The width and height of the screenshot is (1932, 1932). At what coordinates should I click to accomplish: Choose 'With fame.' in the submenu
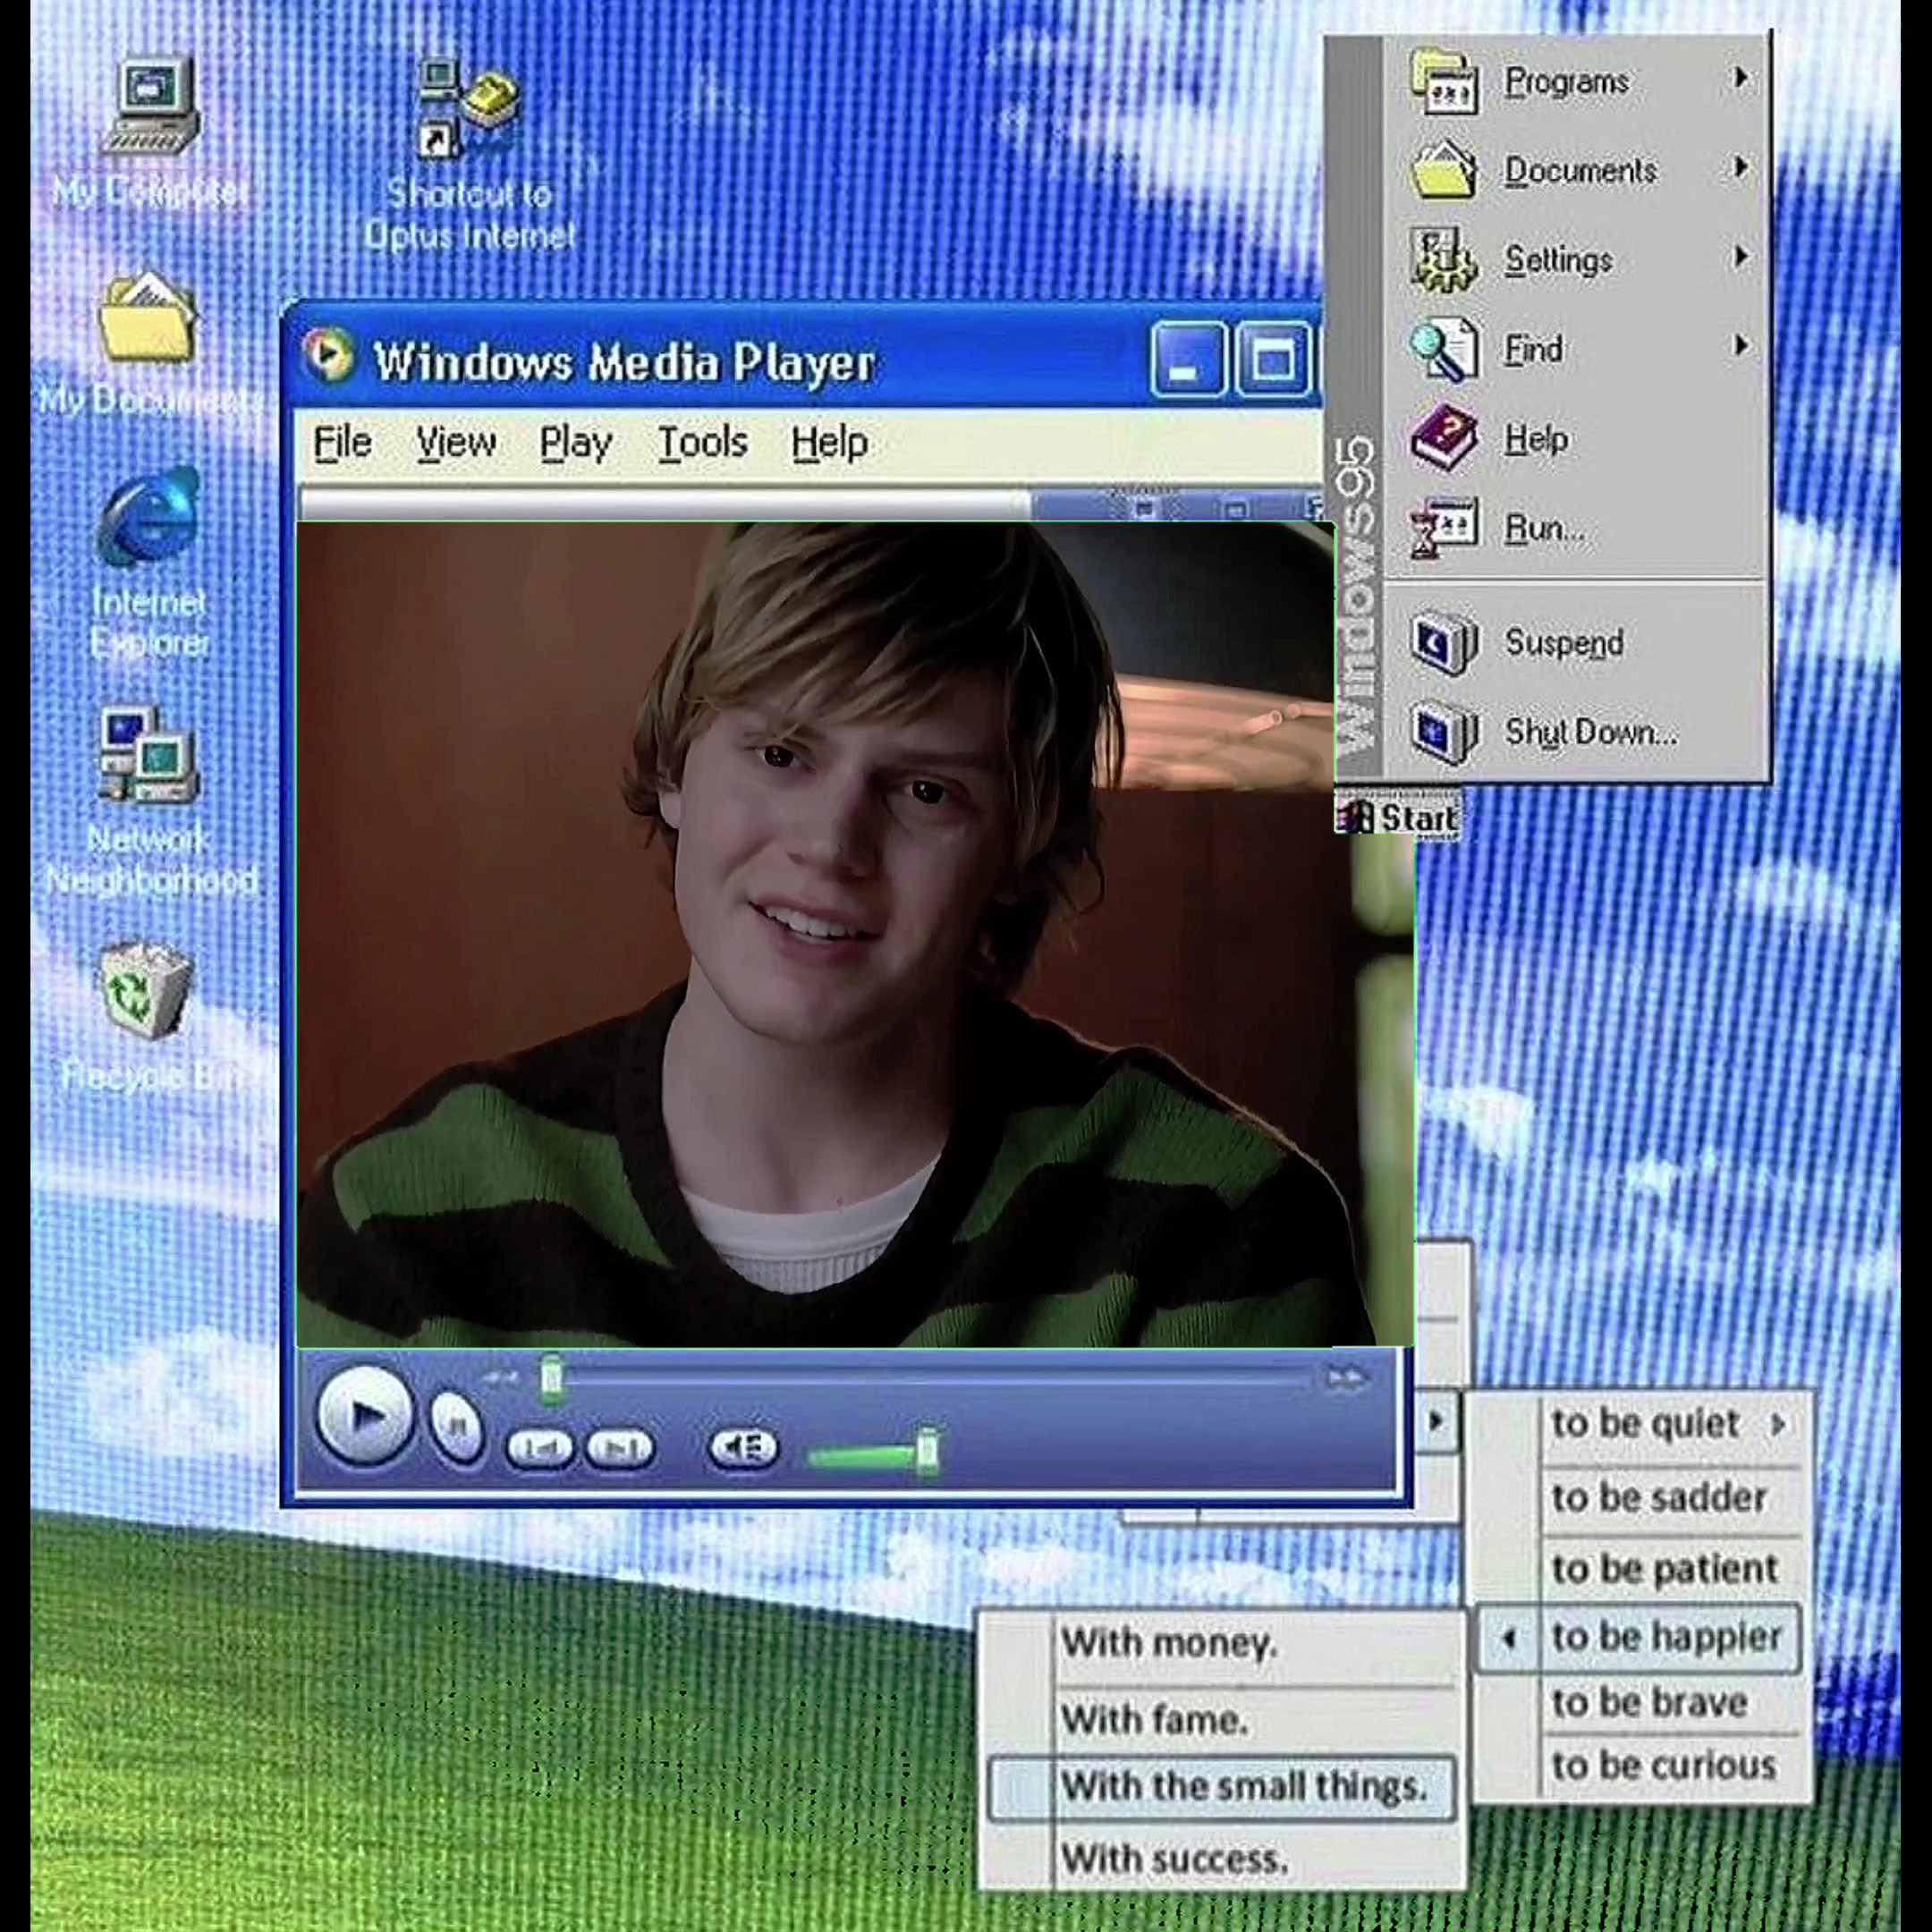tap(1154, 1720)
